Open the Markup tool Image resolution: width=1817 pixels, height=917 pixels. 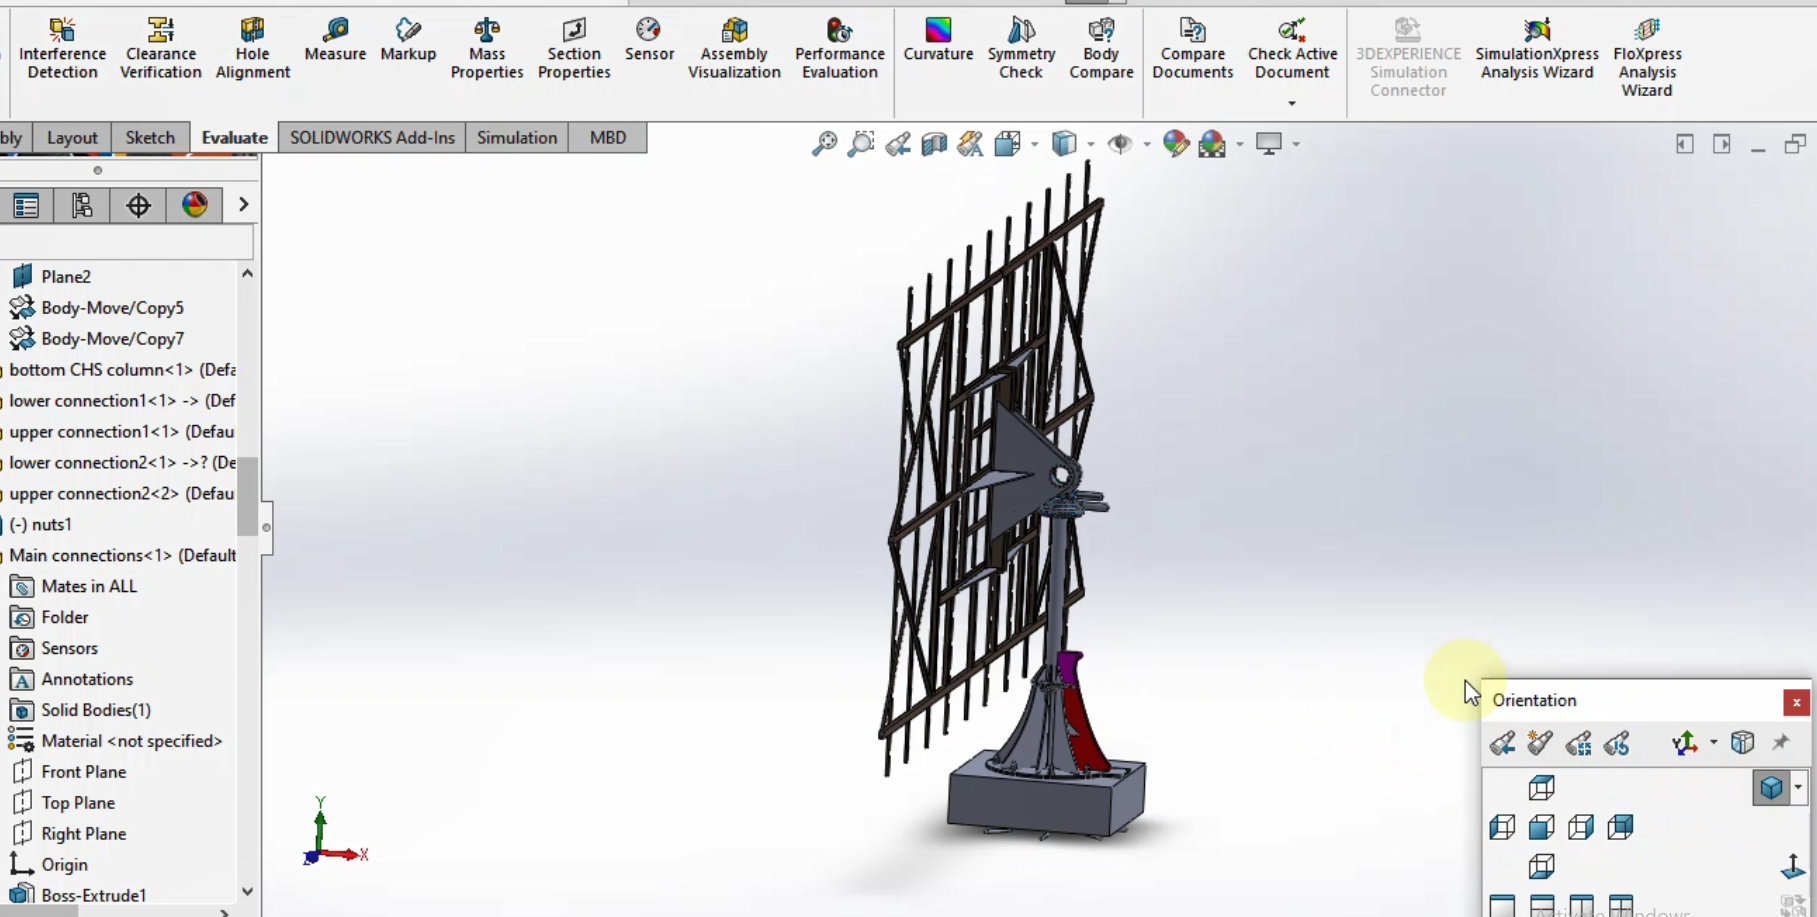[x=408, y=40]
